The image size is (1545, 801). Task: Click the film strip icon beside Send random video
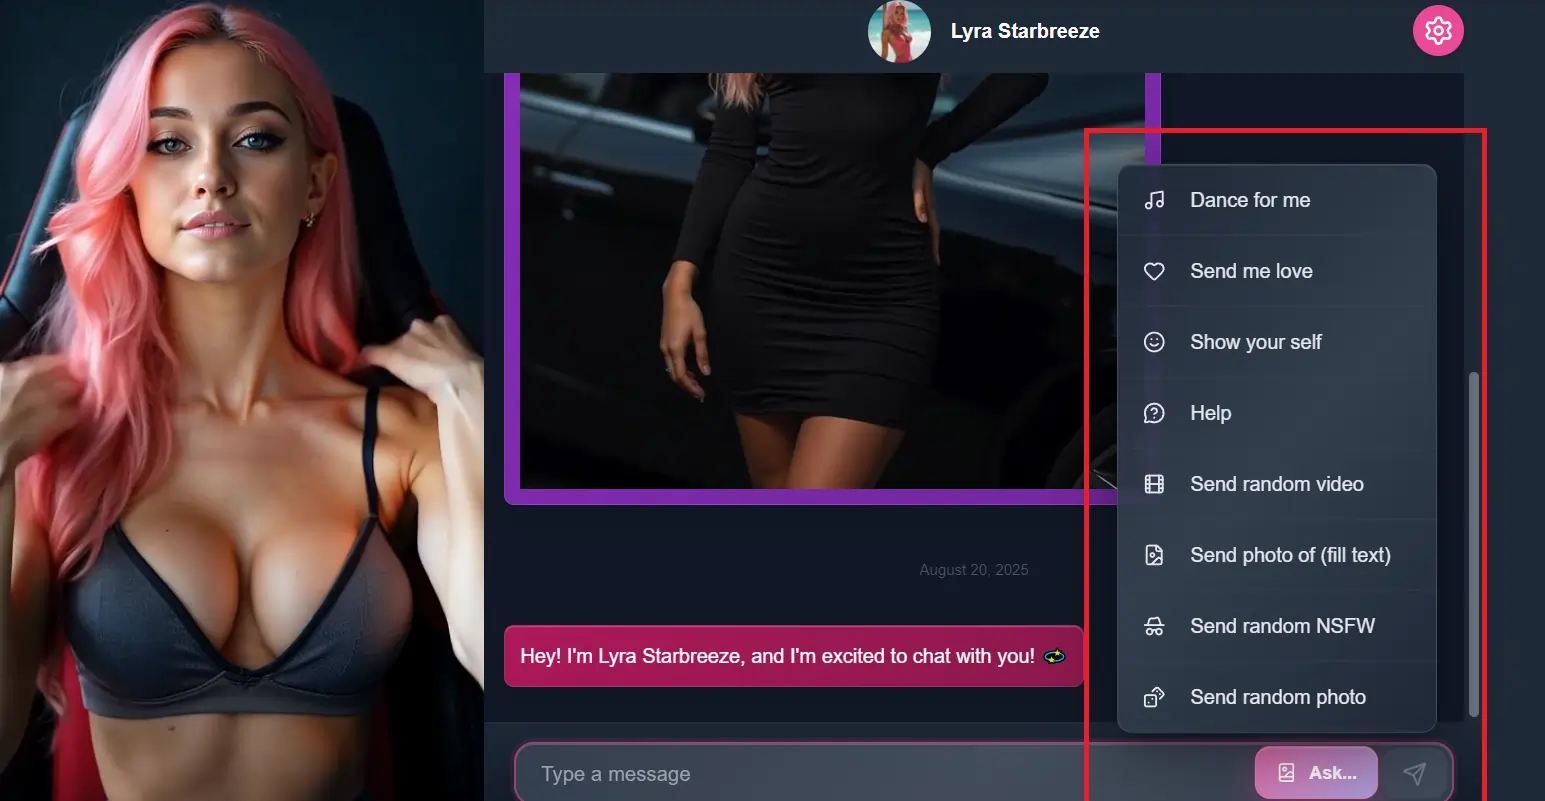[x=1154, y=483]
